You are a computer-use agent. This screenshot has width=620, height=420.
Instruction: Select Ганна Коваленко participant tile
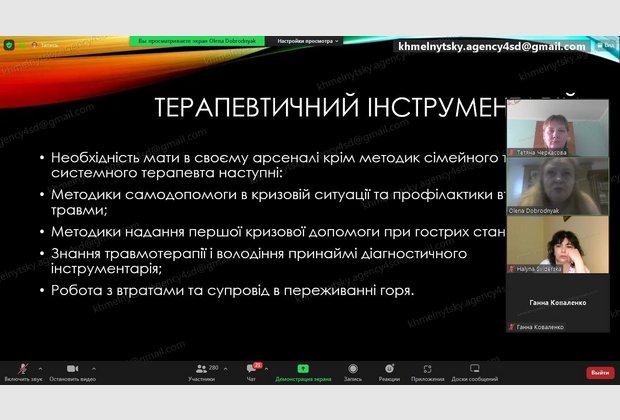(x=558, y=303)
